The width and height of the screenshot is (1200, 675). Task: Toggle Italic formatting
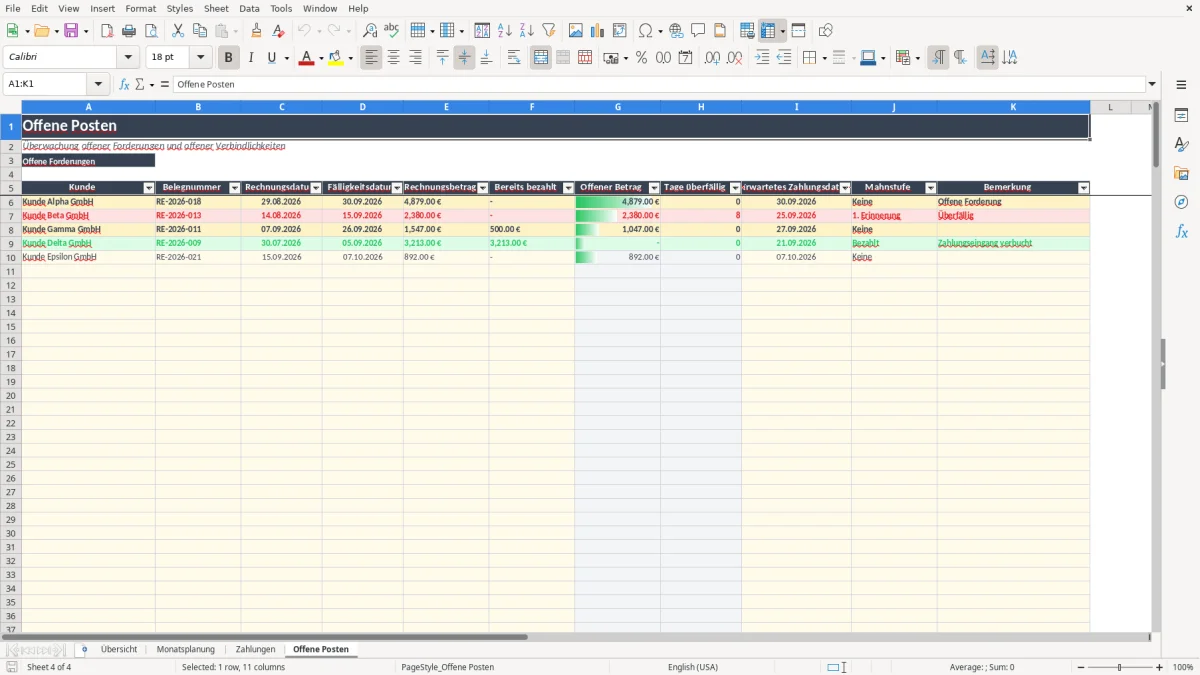coord(251,58)
